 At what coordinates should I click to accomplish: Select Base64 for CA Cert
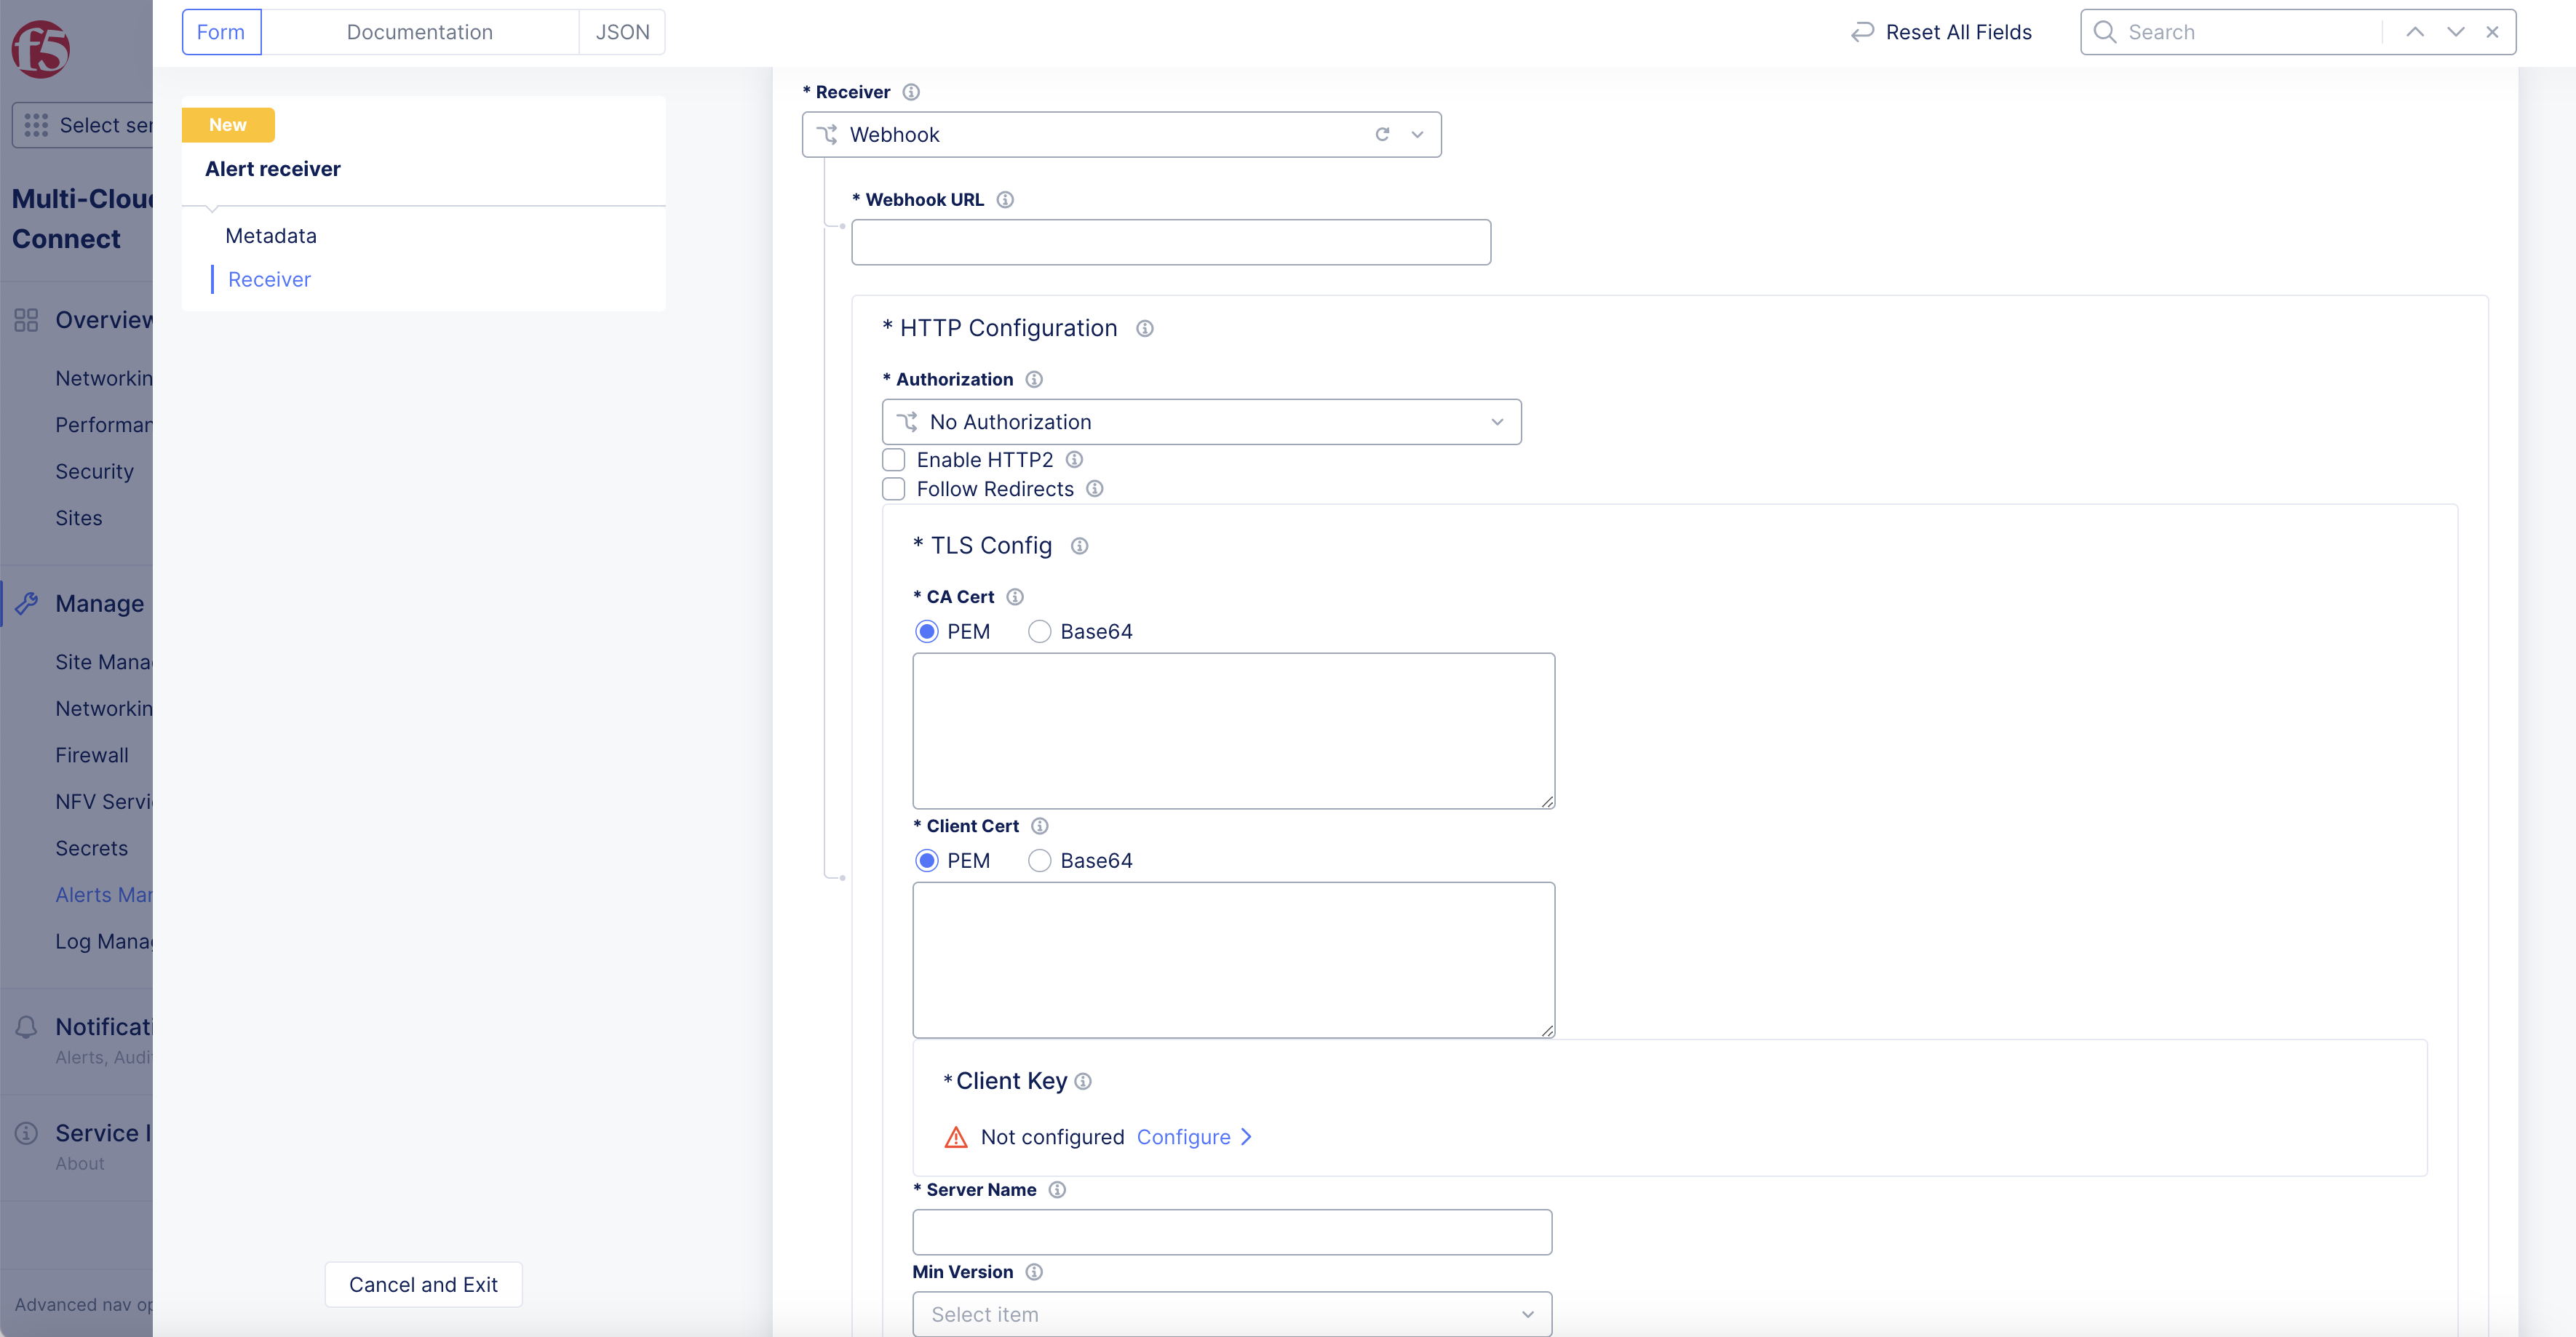click(x=1040, y=631)
